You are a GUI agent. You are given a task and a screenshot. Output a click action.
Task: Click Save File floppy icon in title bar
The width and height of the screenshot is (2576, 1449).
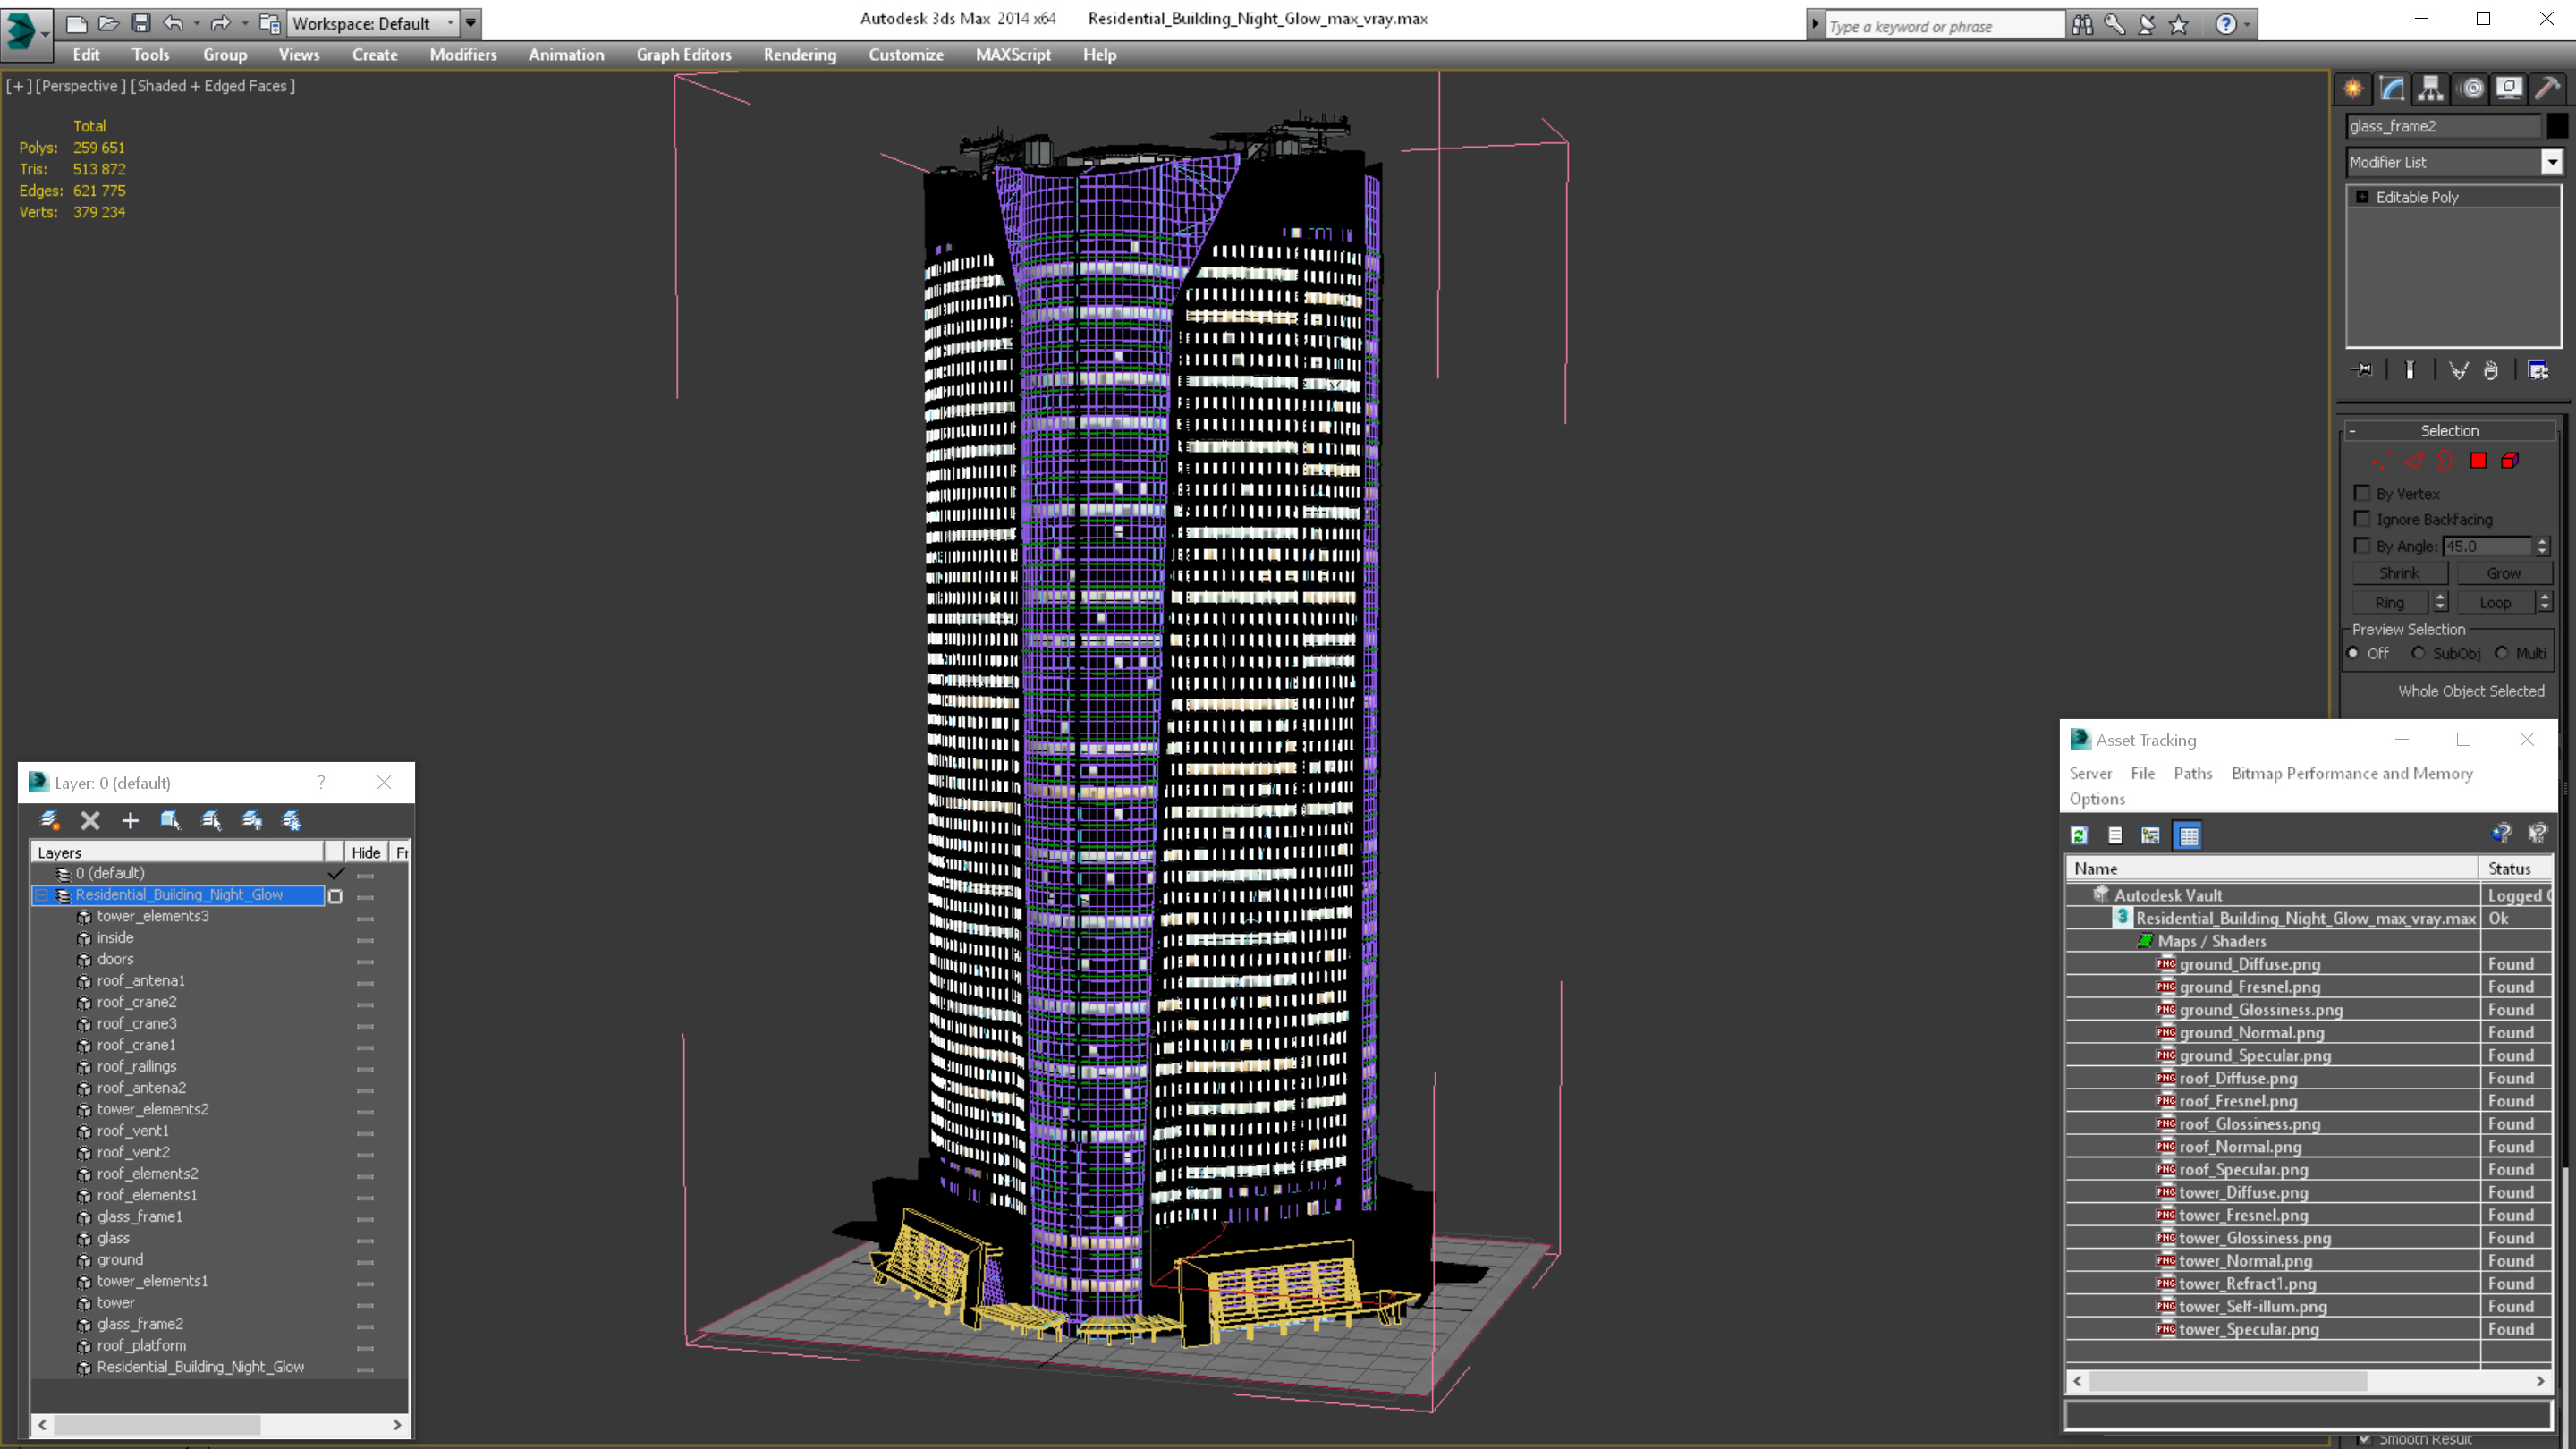[141, 23]
